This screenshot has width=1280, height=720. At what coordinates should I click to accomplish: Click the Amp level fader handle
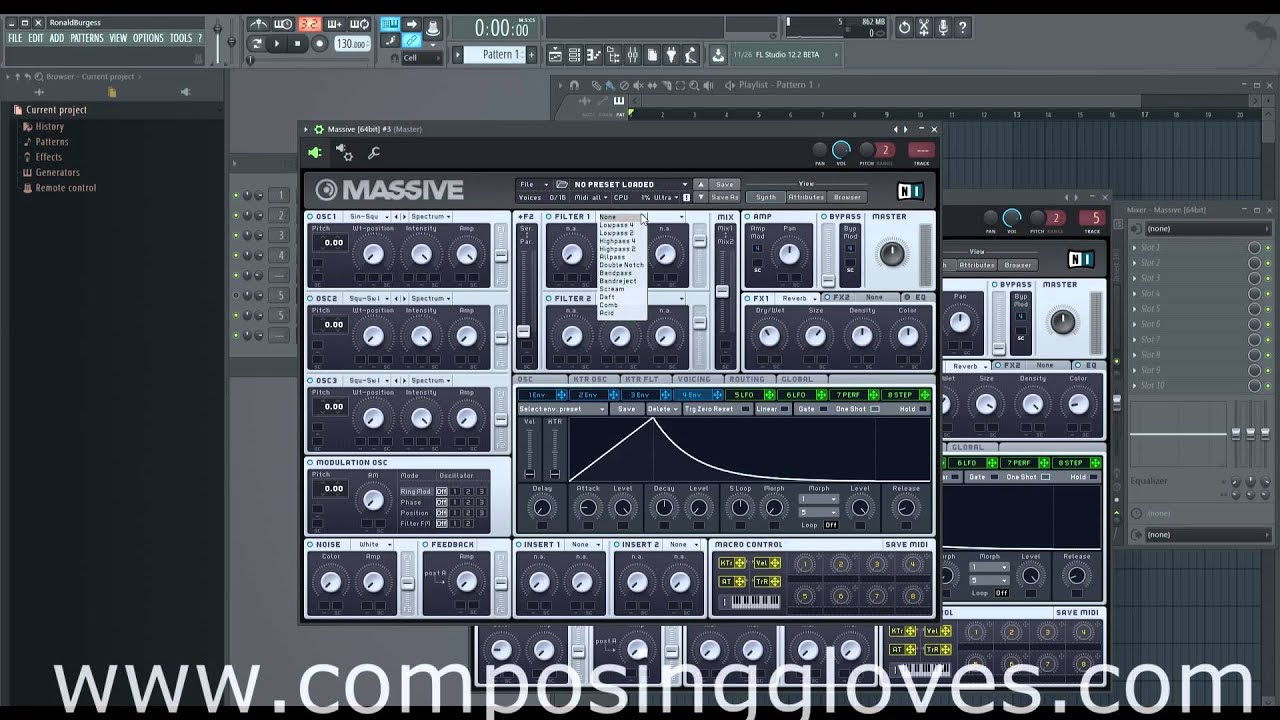[x=828, y=280]
